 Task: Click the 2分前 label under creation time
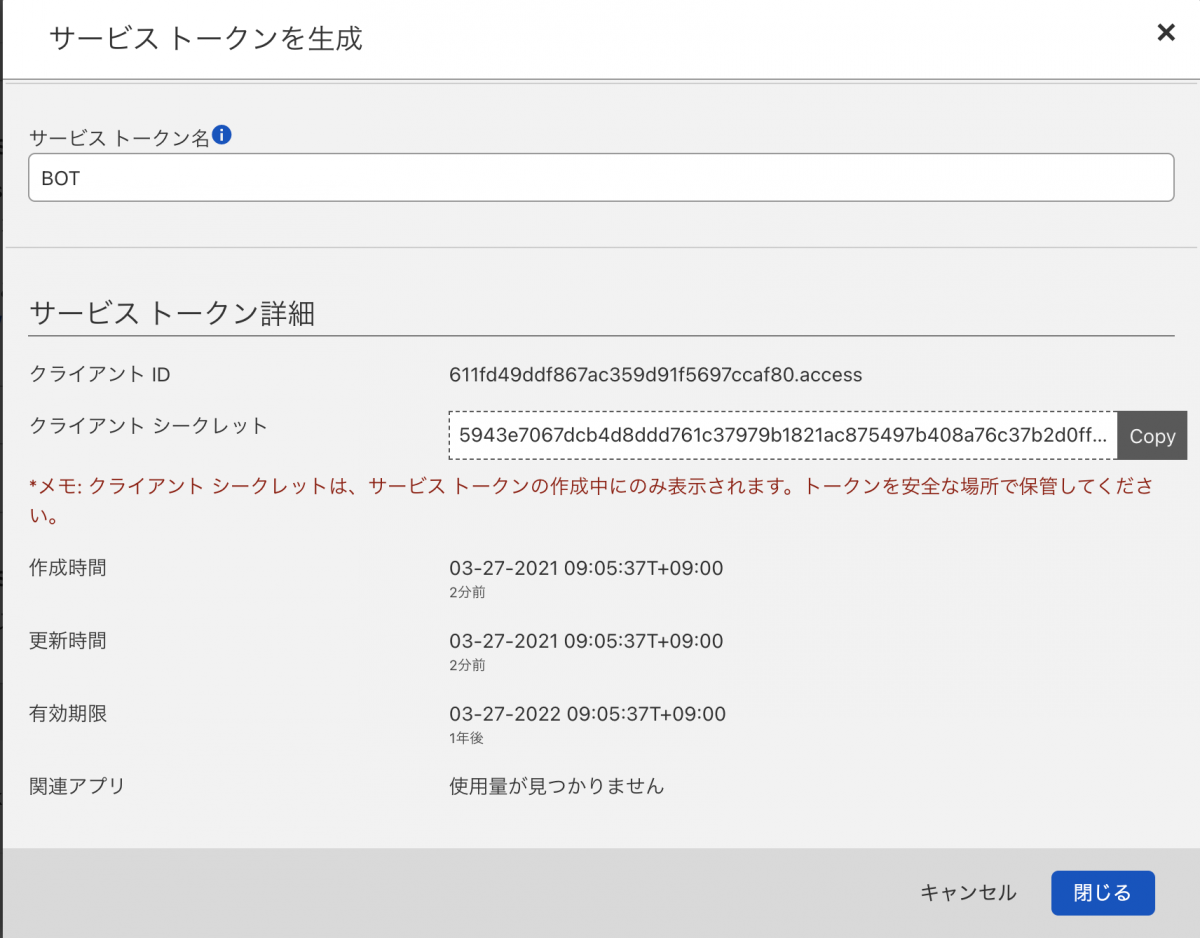(466, 591)
